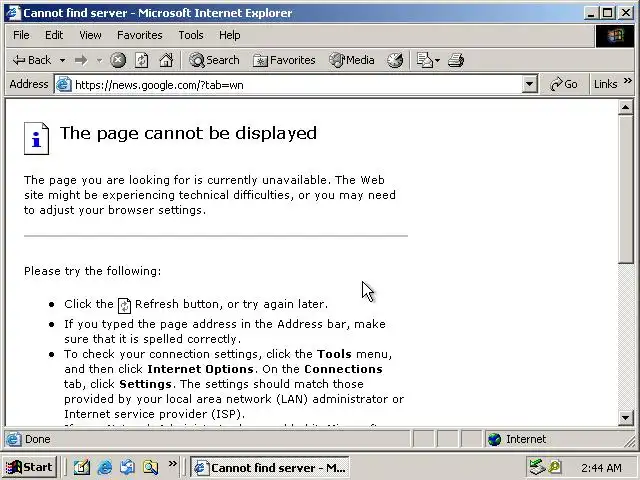Launch Outlook Express from quick launch
The image size is (640, 480).
(127, 467)
